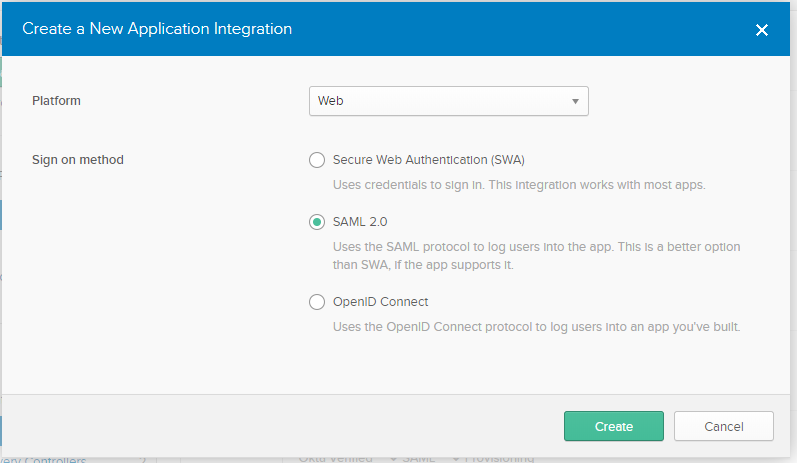Open the Platform dropdown showing Web
797x463 pixels.
(440, 101)
